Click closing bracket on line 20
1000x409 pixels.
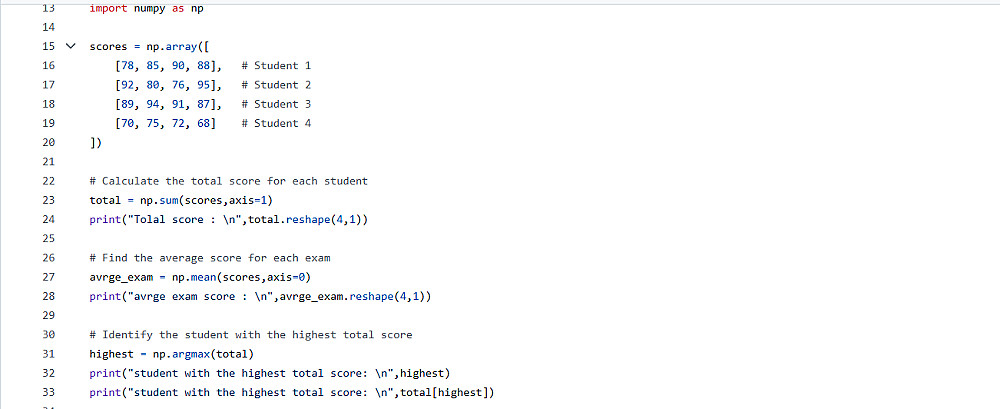(x=95, y=143)
